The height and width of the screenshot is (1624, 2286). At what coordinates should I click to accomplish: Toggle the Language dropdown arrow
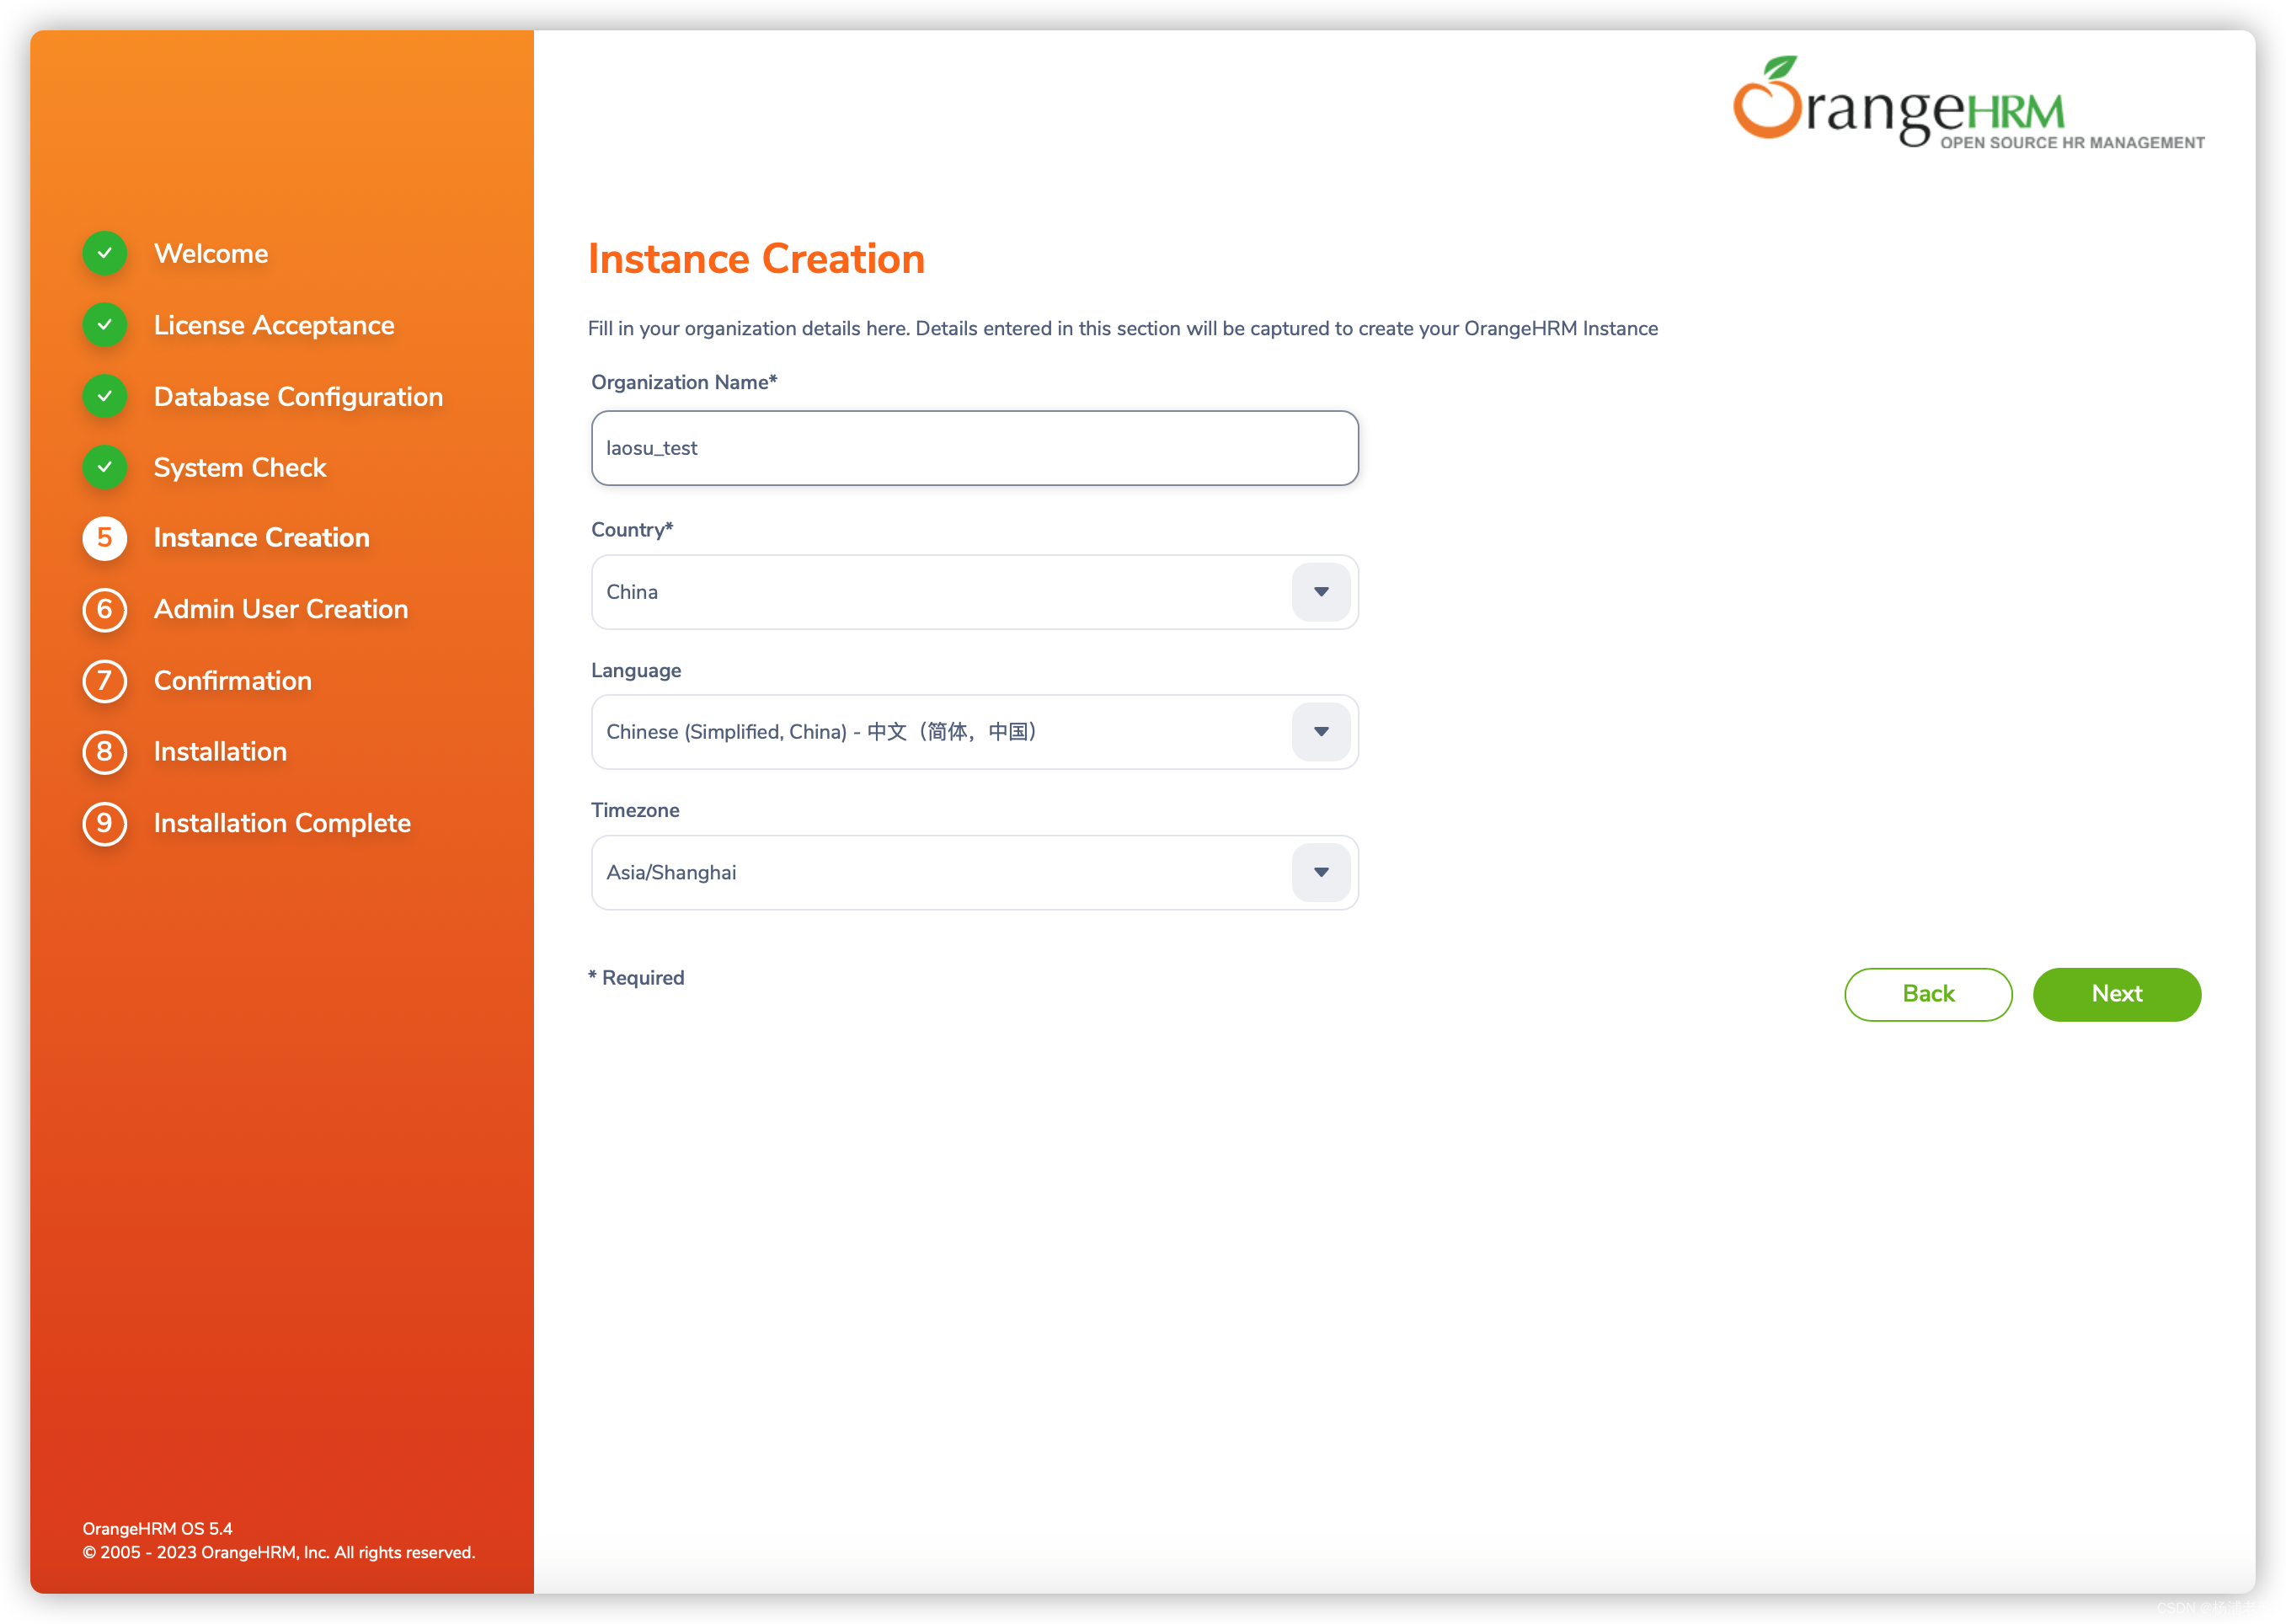tap(1322, 731)
